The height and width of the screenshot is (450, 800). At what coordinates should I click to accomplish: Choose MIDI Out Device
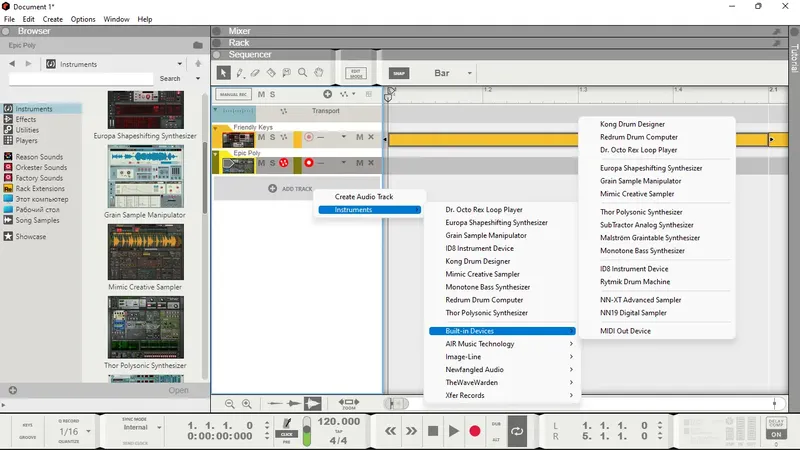click(x=625, y=331)
